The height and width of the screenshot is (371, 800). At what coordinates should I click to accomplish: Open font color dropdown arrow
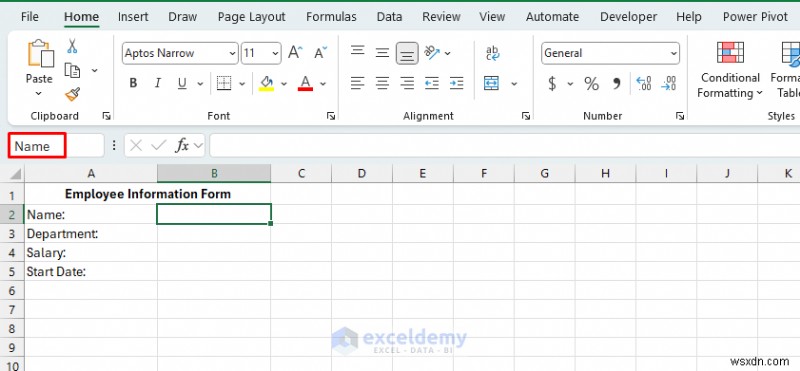323,84
